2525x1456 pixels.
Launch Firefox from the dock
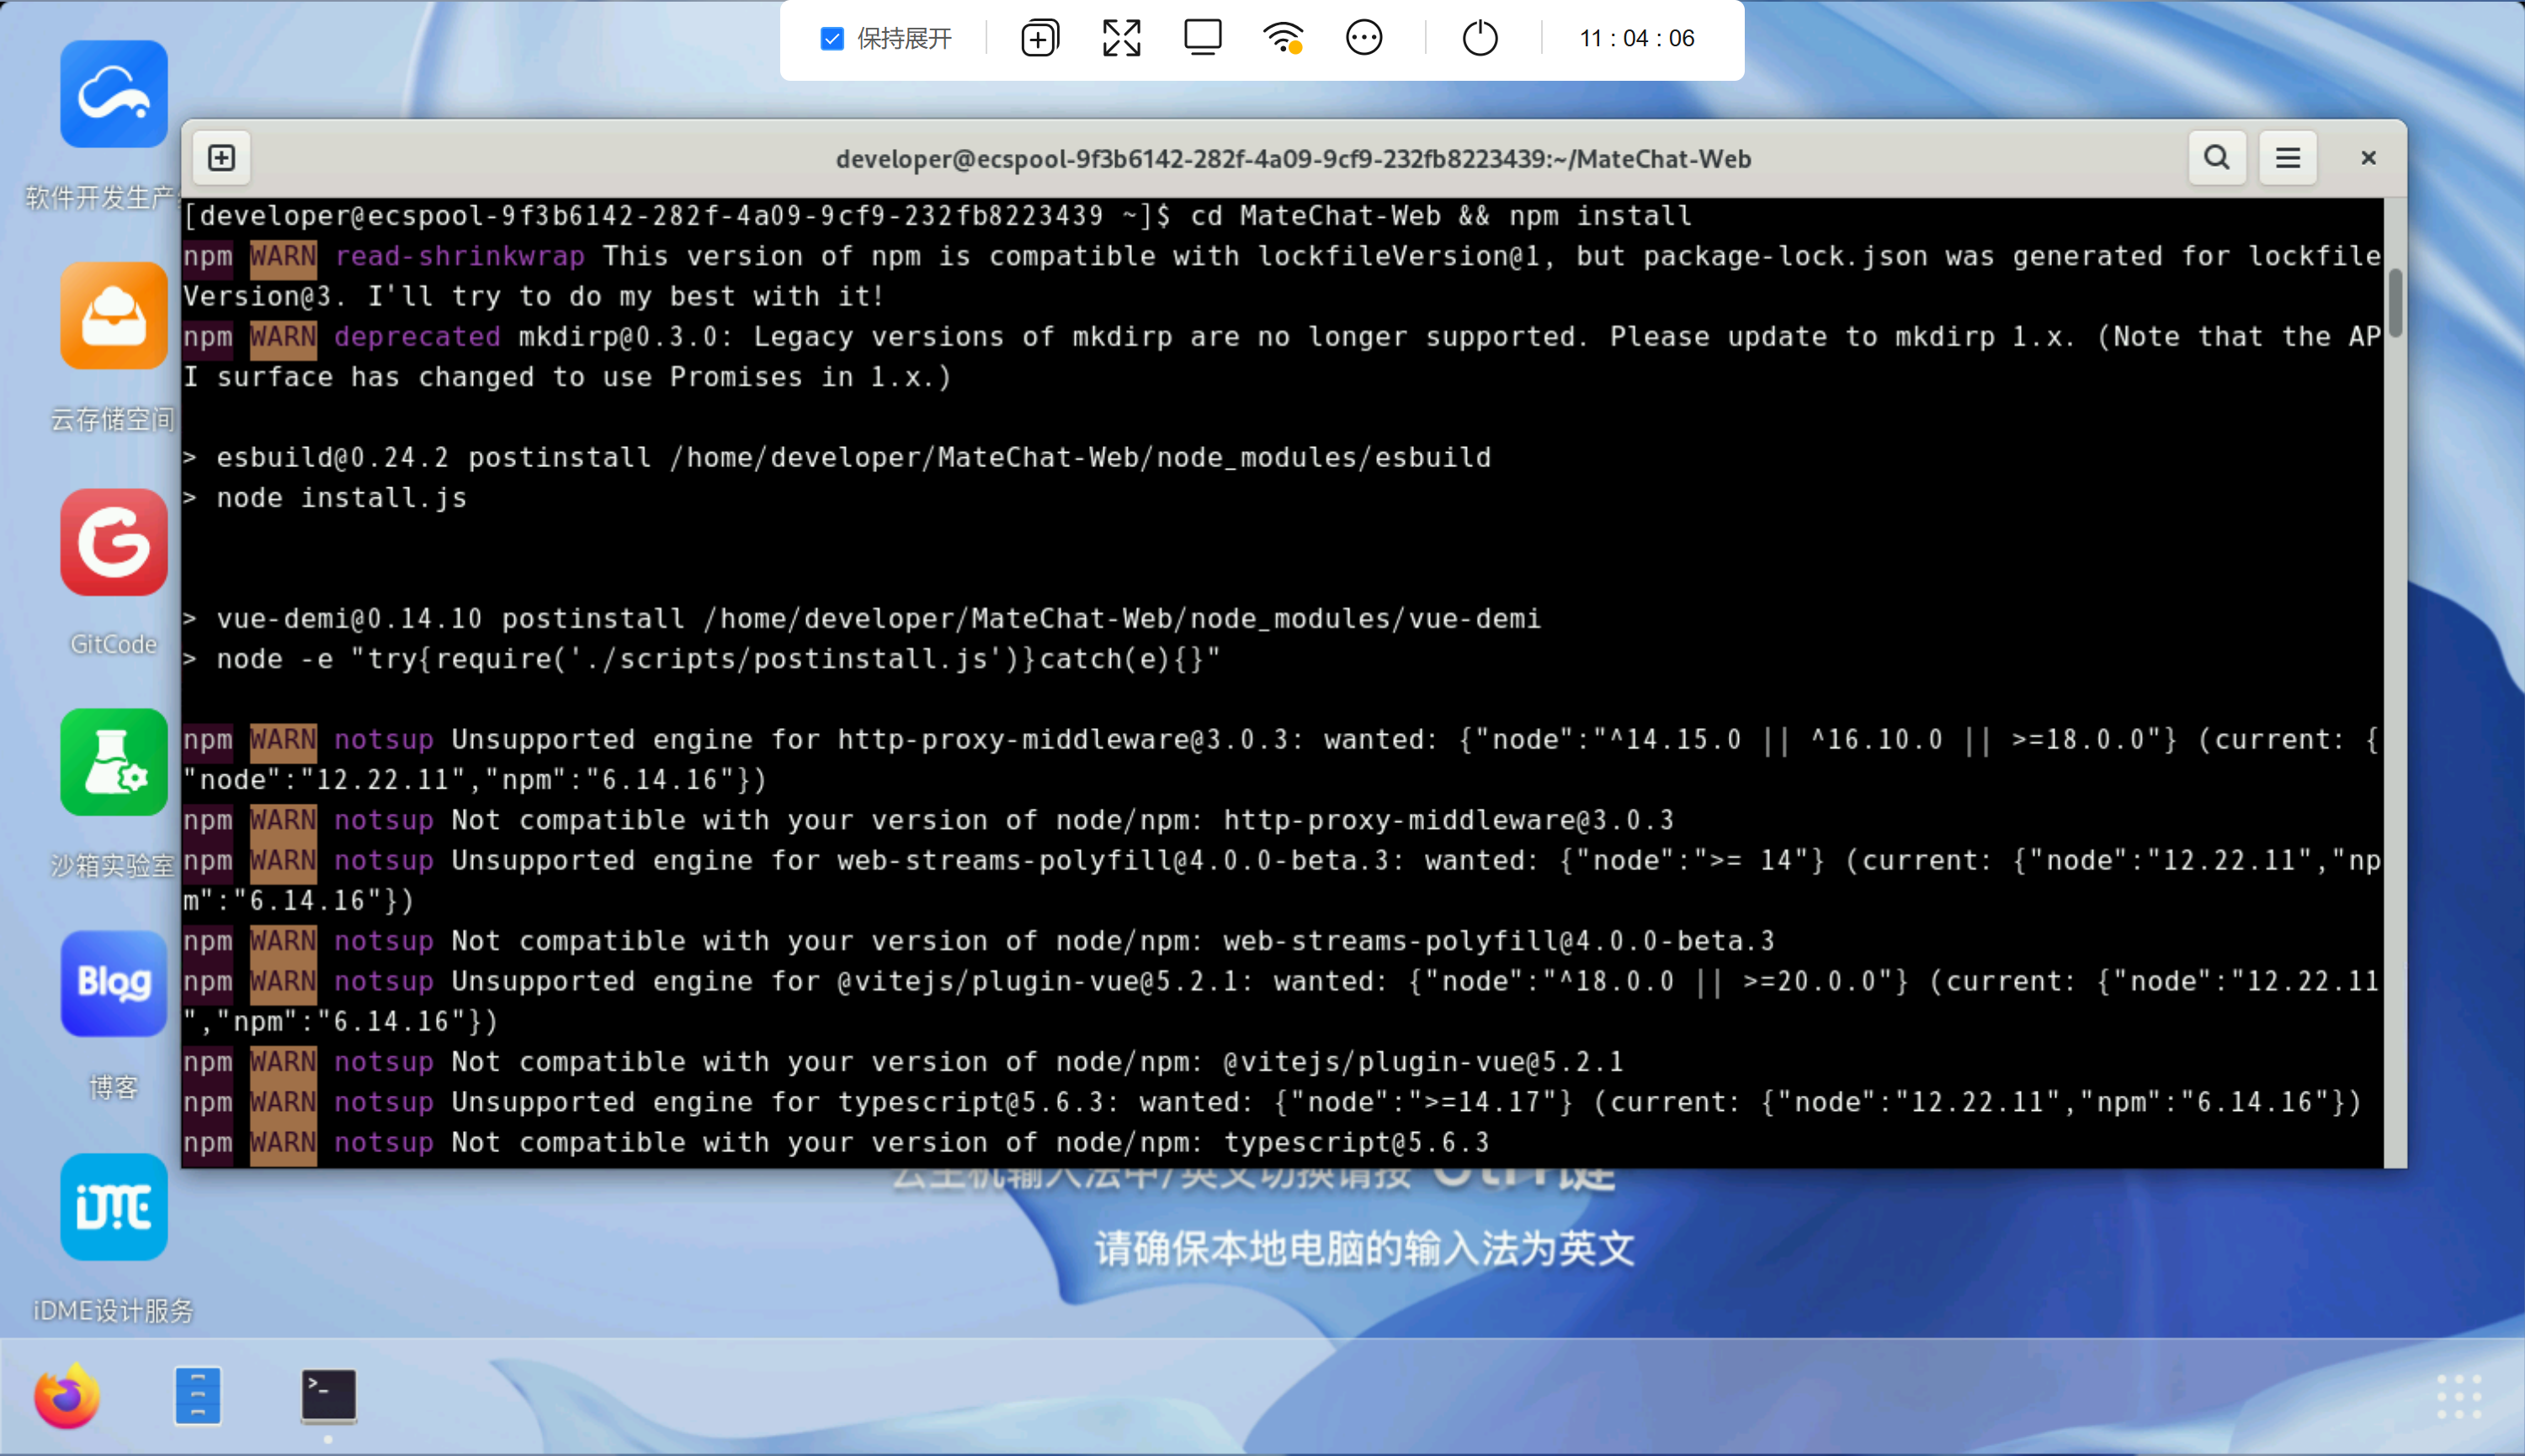pos(67,1396)
